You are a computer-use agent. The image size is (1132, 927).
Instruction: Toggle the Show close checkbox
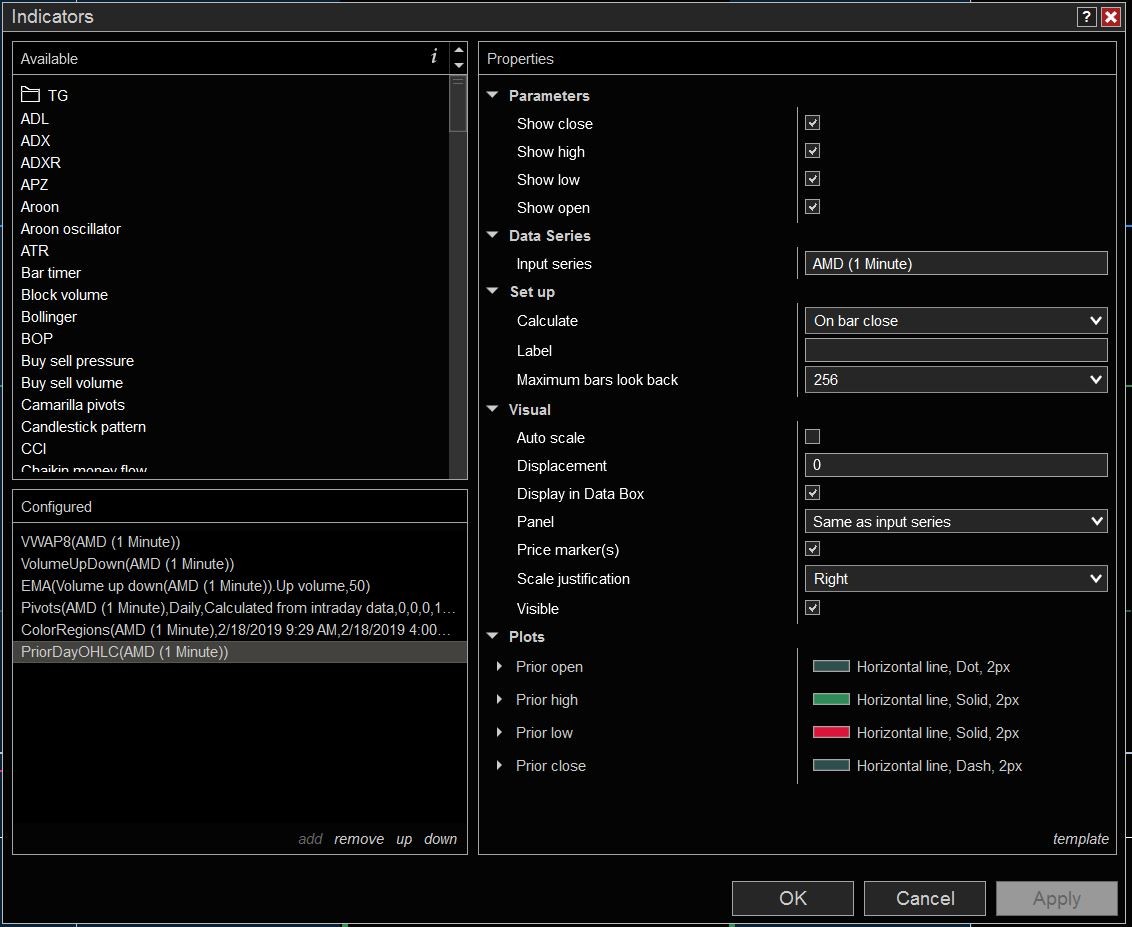coord(812,123)
